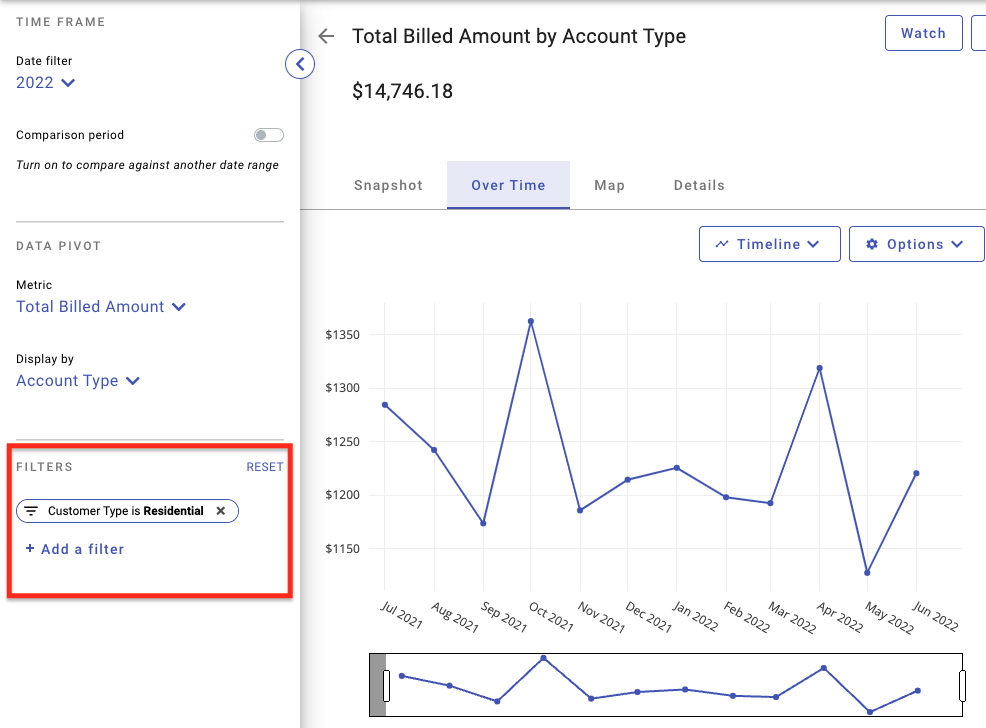986x728 pixels.
Task: Reset all filters with the RESET link
Action: pyautogui.click(x=264, y=466)
